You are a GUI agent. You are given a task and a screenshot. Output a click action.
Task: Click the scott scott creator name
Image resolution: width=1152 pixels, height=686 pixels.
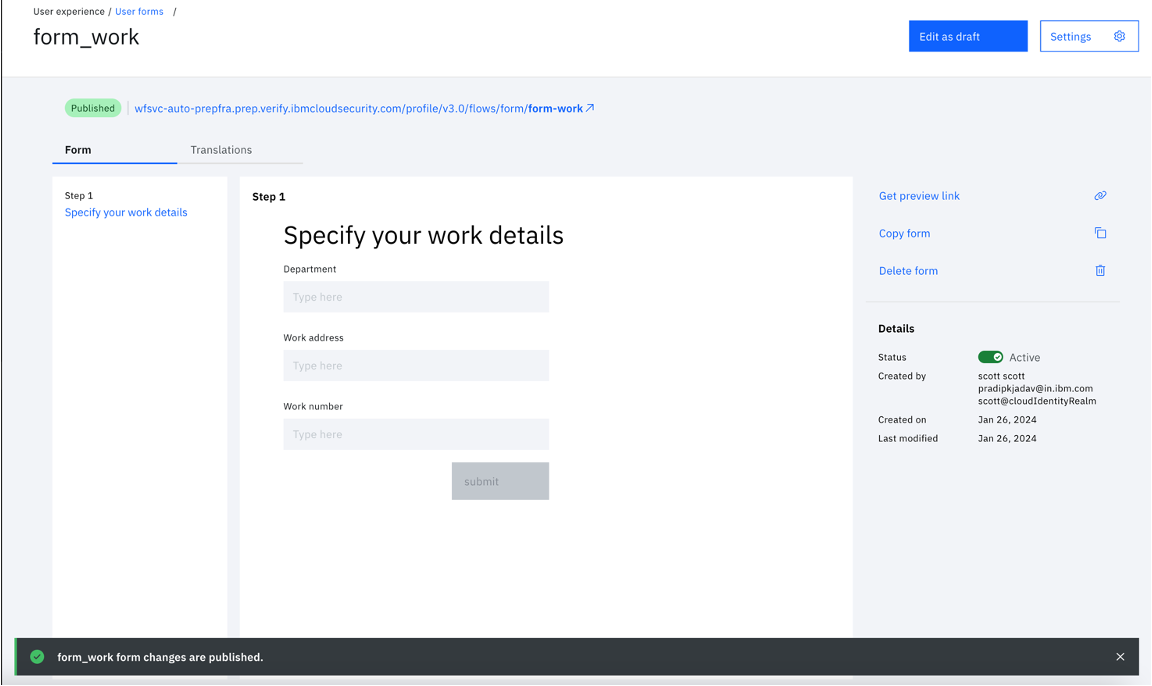[x=1001, y=376]
